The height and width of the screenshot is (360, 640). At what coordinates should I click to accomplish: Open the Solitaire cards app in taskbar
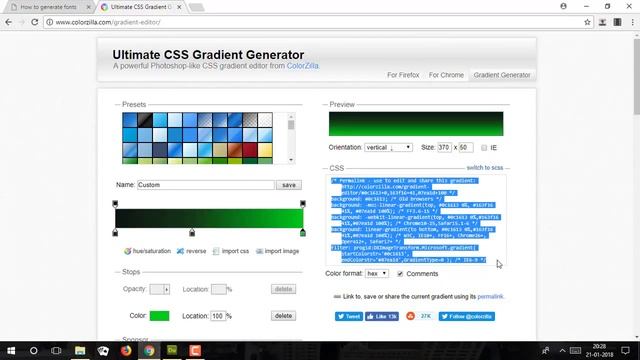[x=103, y=351]
